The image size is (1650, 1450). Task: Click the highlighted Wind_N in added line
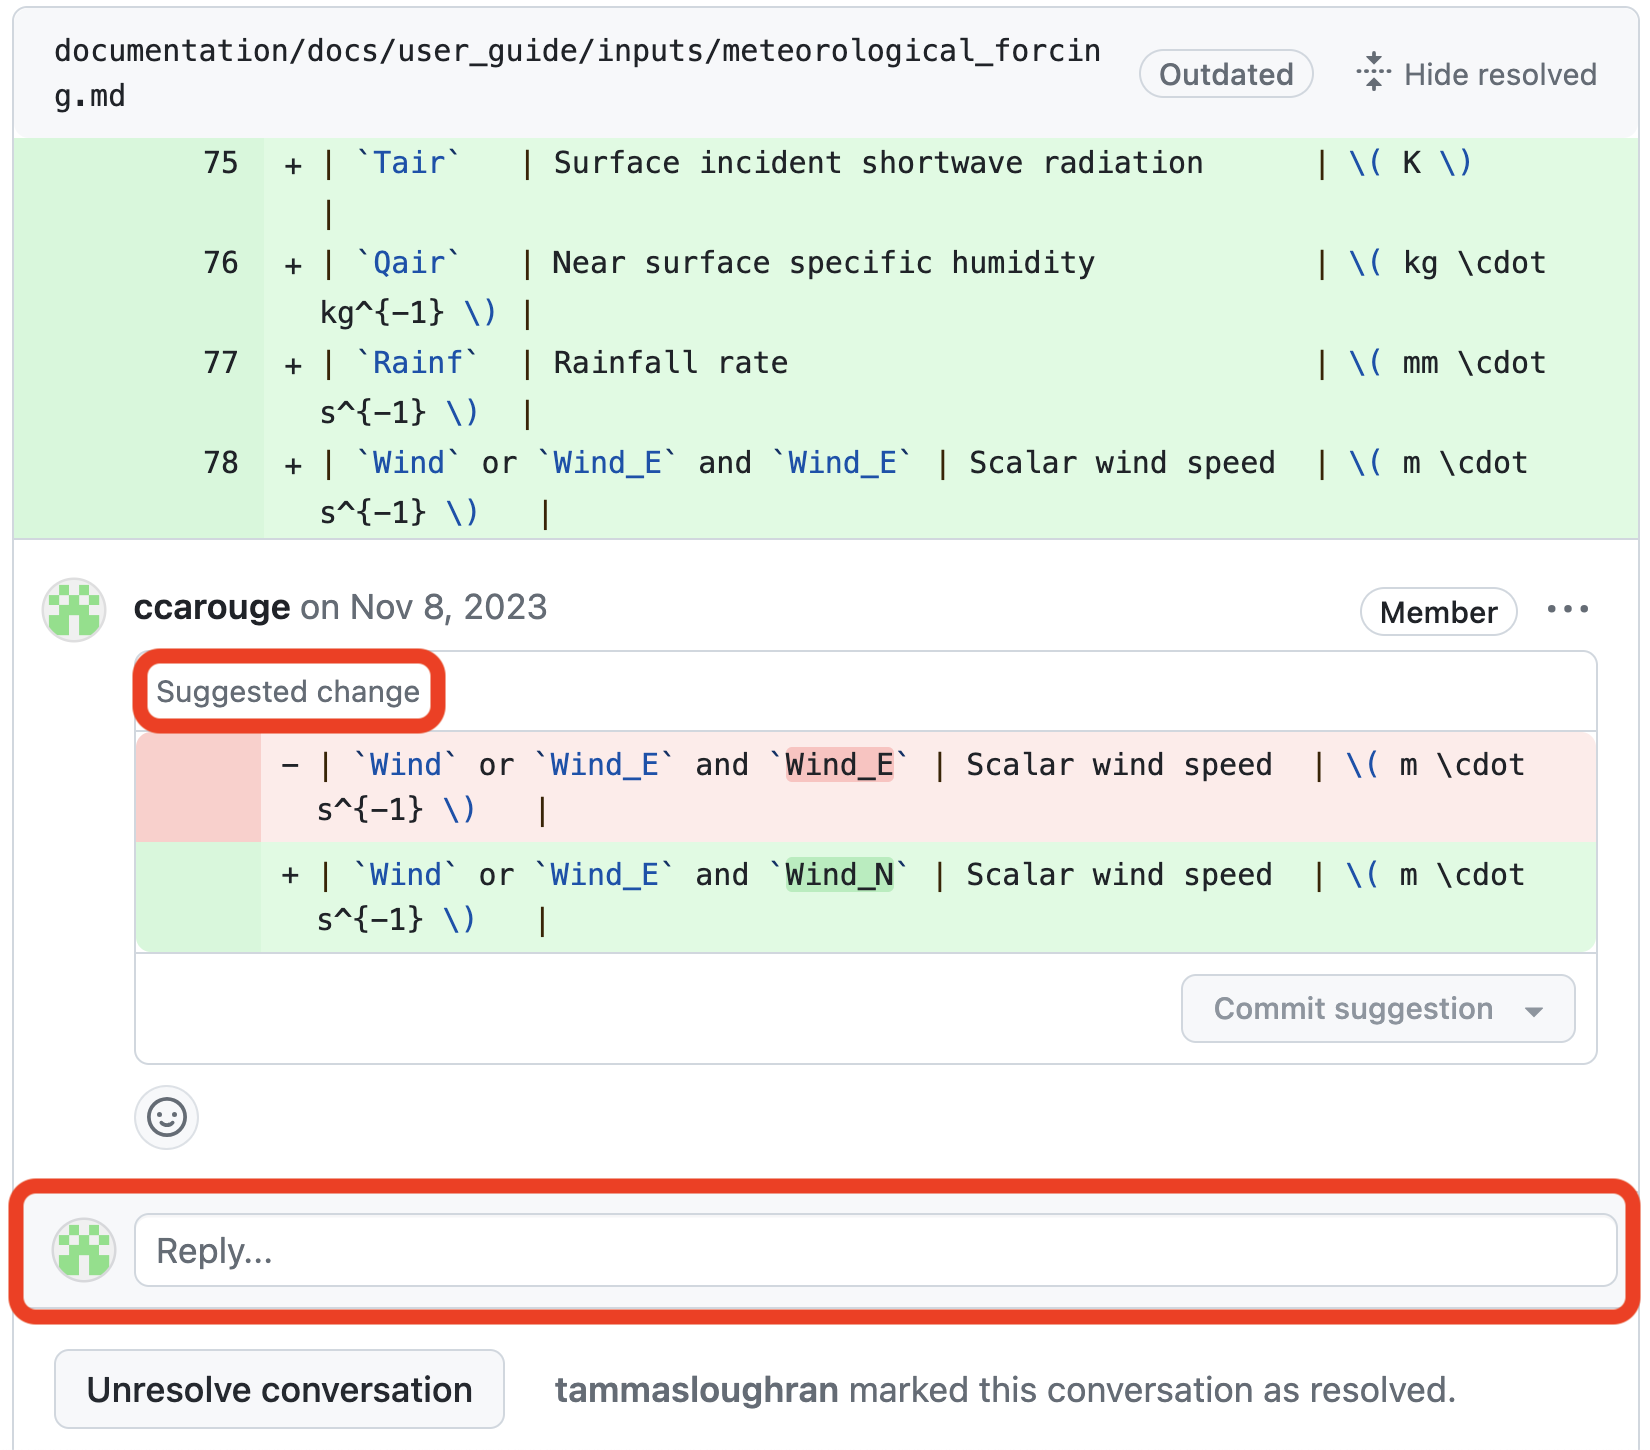point(839,875)
